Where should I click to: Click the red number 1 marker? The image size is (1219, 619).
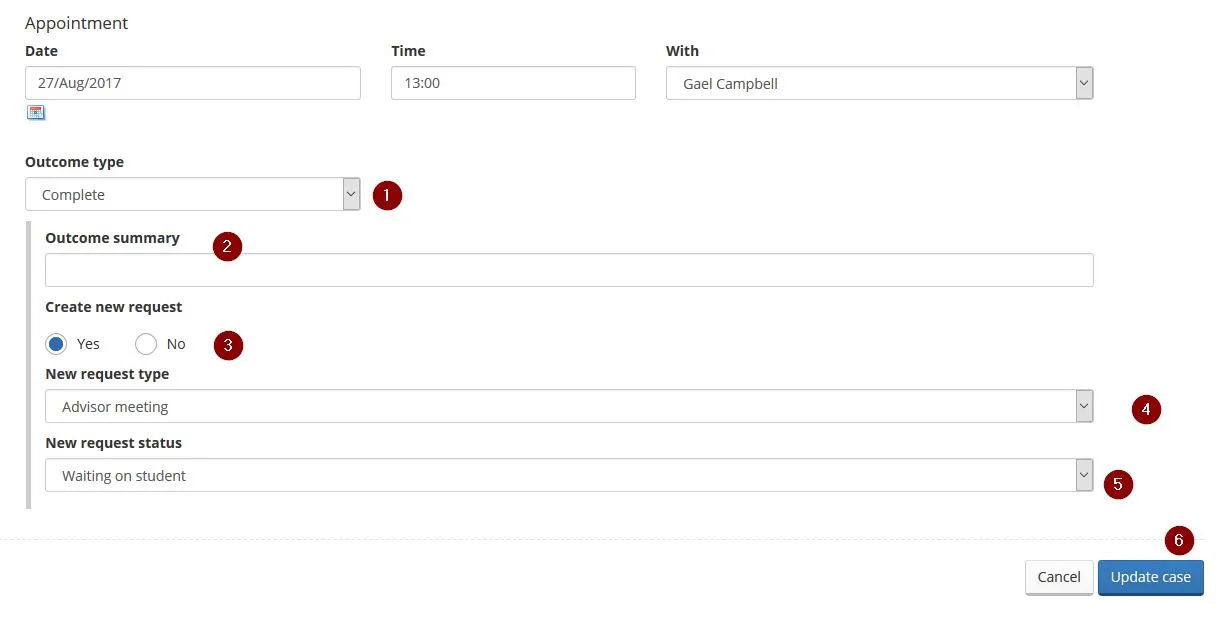387,195
